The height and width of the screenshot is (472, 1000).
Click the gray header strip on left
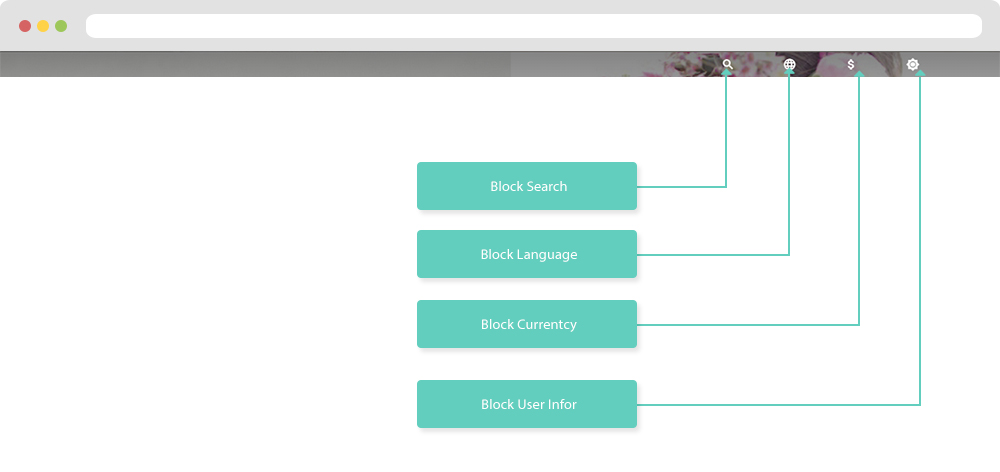[250, 64]
